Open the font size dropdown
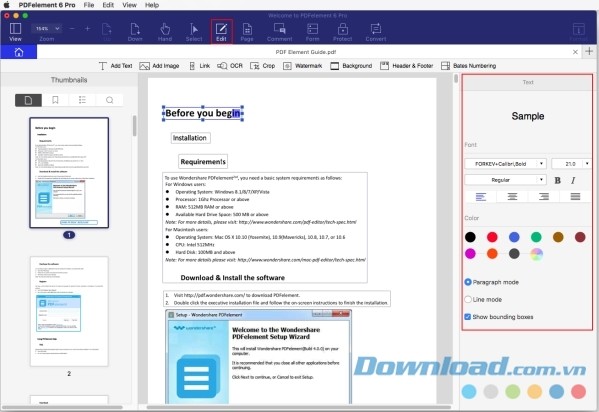599x412 pixels. click(571, 164)
